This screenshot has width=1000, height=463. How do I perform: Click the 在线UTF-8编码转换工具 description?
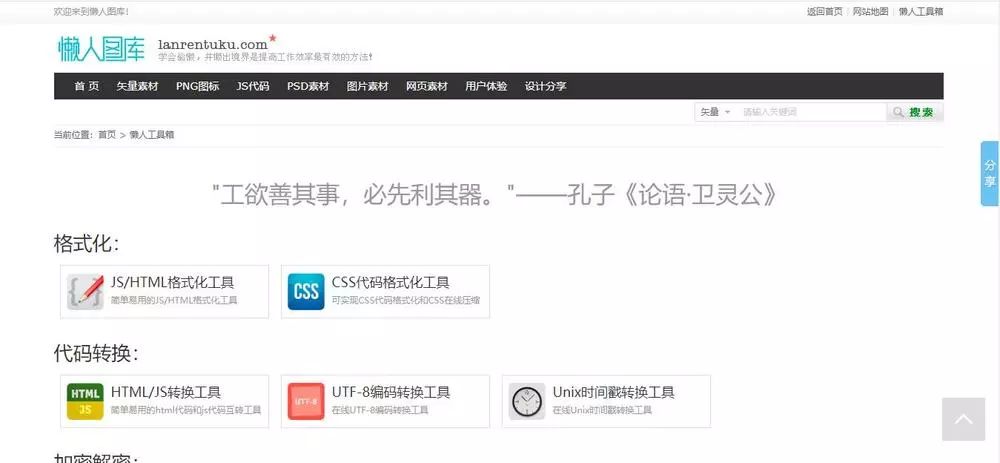coord(380,410)
